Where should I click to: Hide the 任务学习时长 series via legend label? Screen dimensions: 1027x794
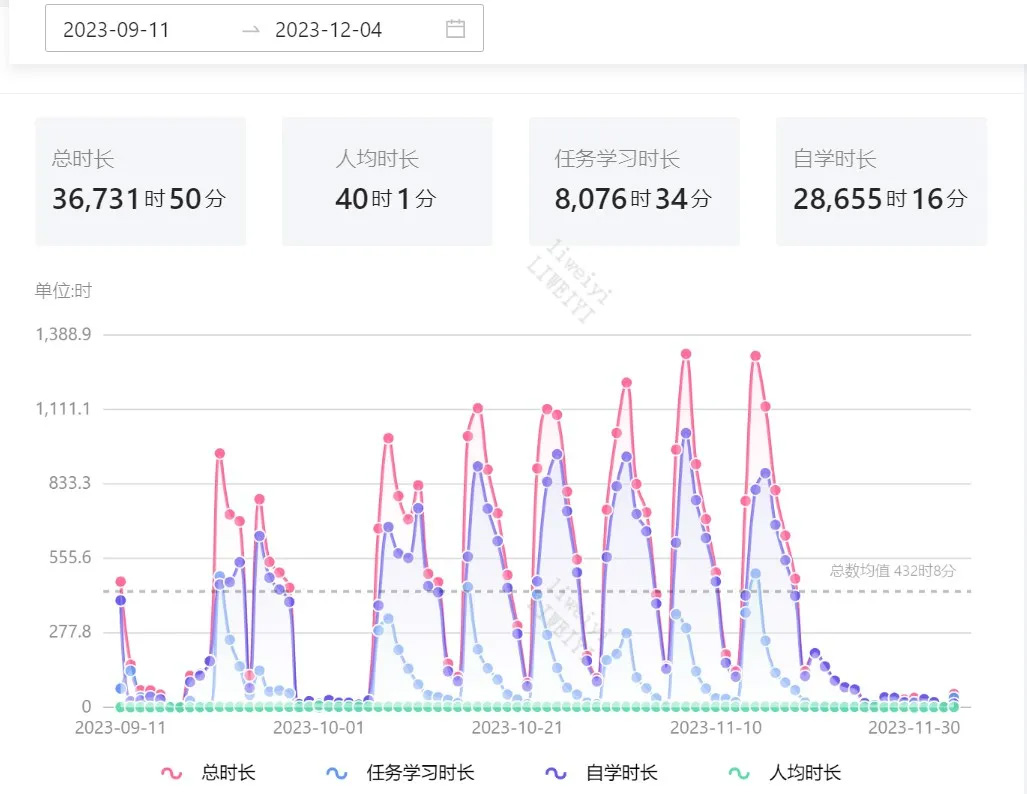coord(420,773)
